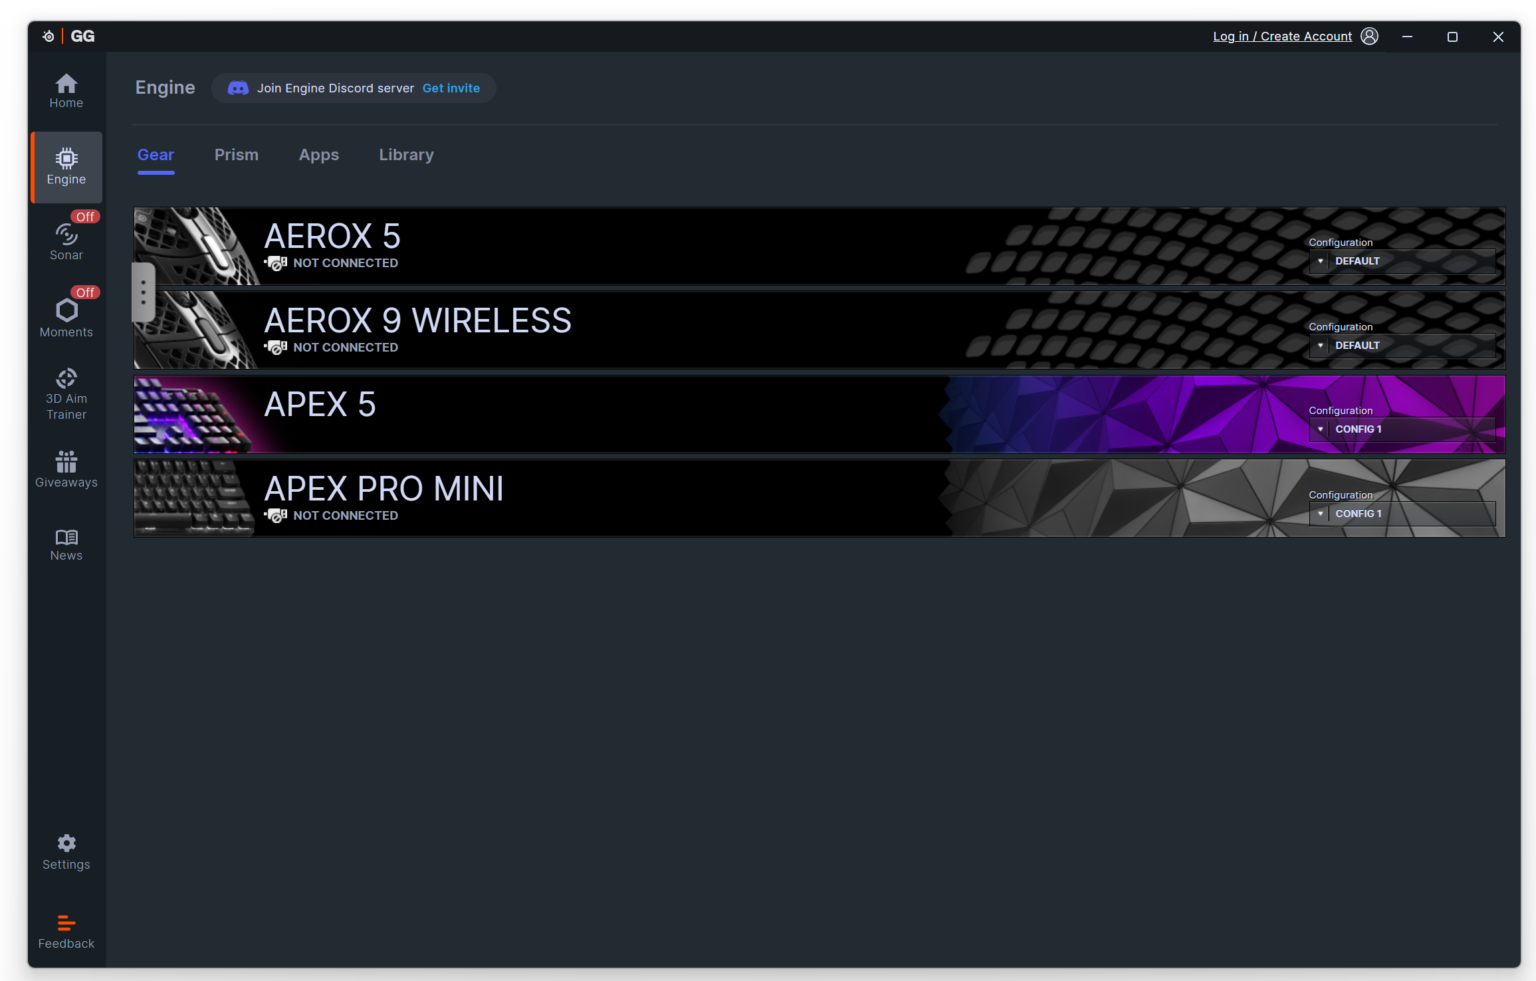The width and height of the screenshot is (1536, 981).
Task: Open APEX PRO MINI configuration selector
Action: 1403,513
